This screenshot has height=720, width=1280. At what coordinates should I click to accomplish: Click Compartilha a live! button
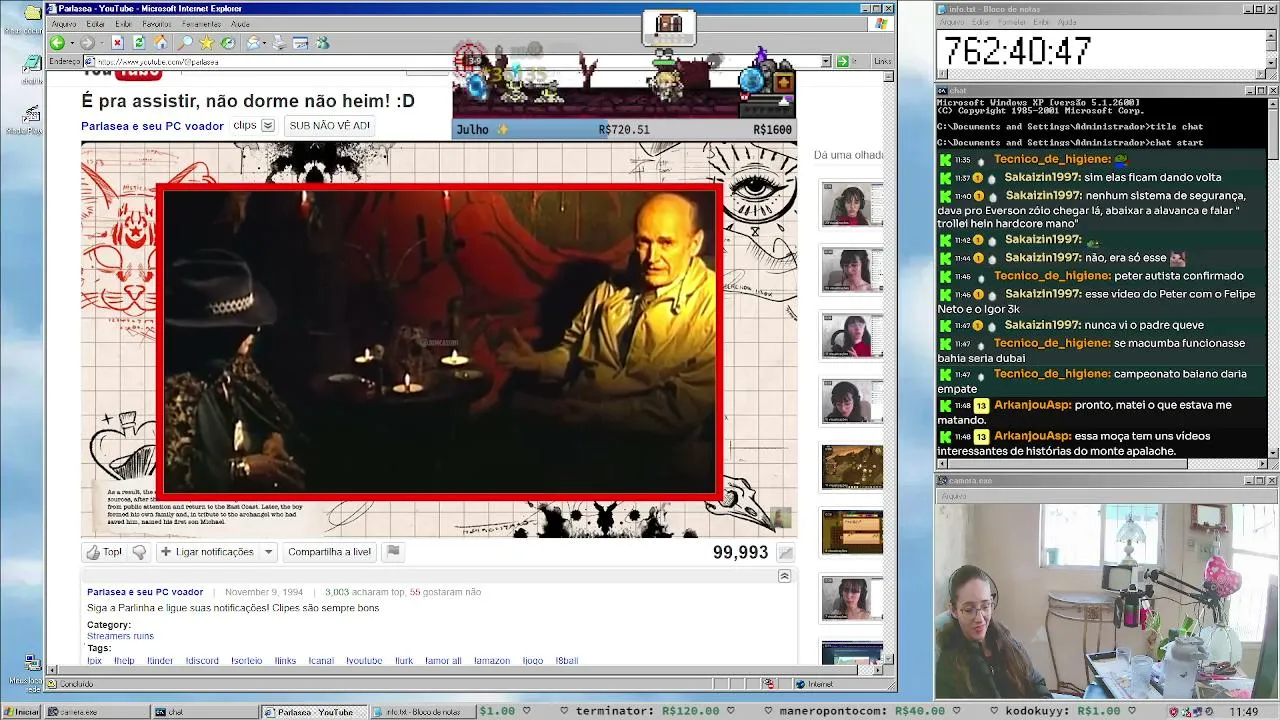(329, 552)
